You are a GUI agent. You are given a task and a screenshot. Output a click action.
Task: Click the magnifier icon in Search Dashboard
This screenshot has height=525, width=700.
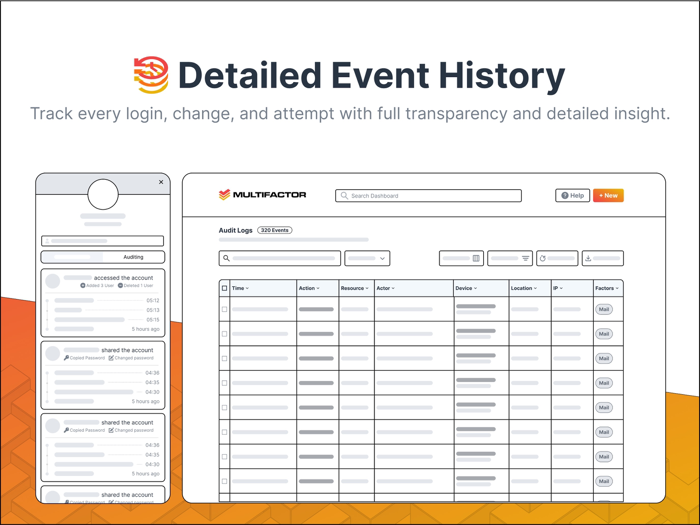tap(344, 196)
